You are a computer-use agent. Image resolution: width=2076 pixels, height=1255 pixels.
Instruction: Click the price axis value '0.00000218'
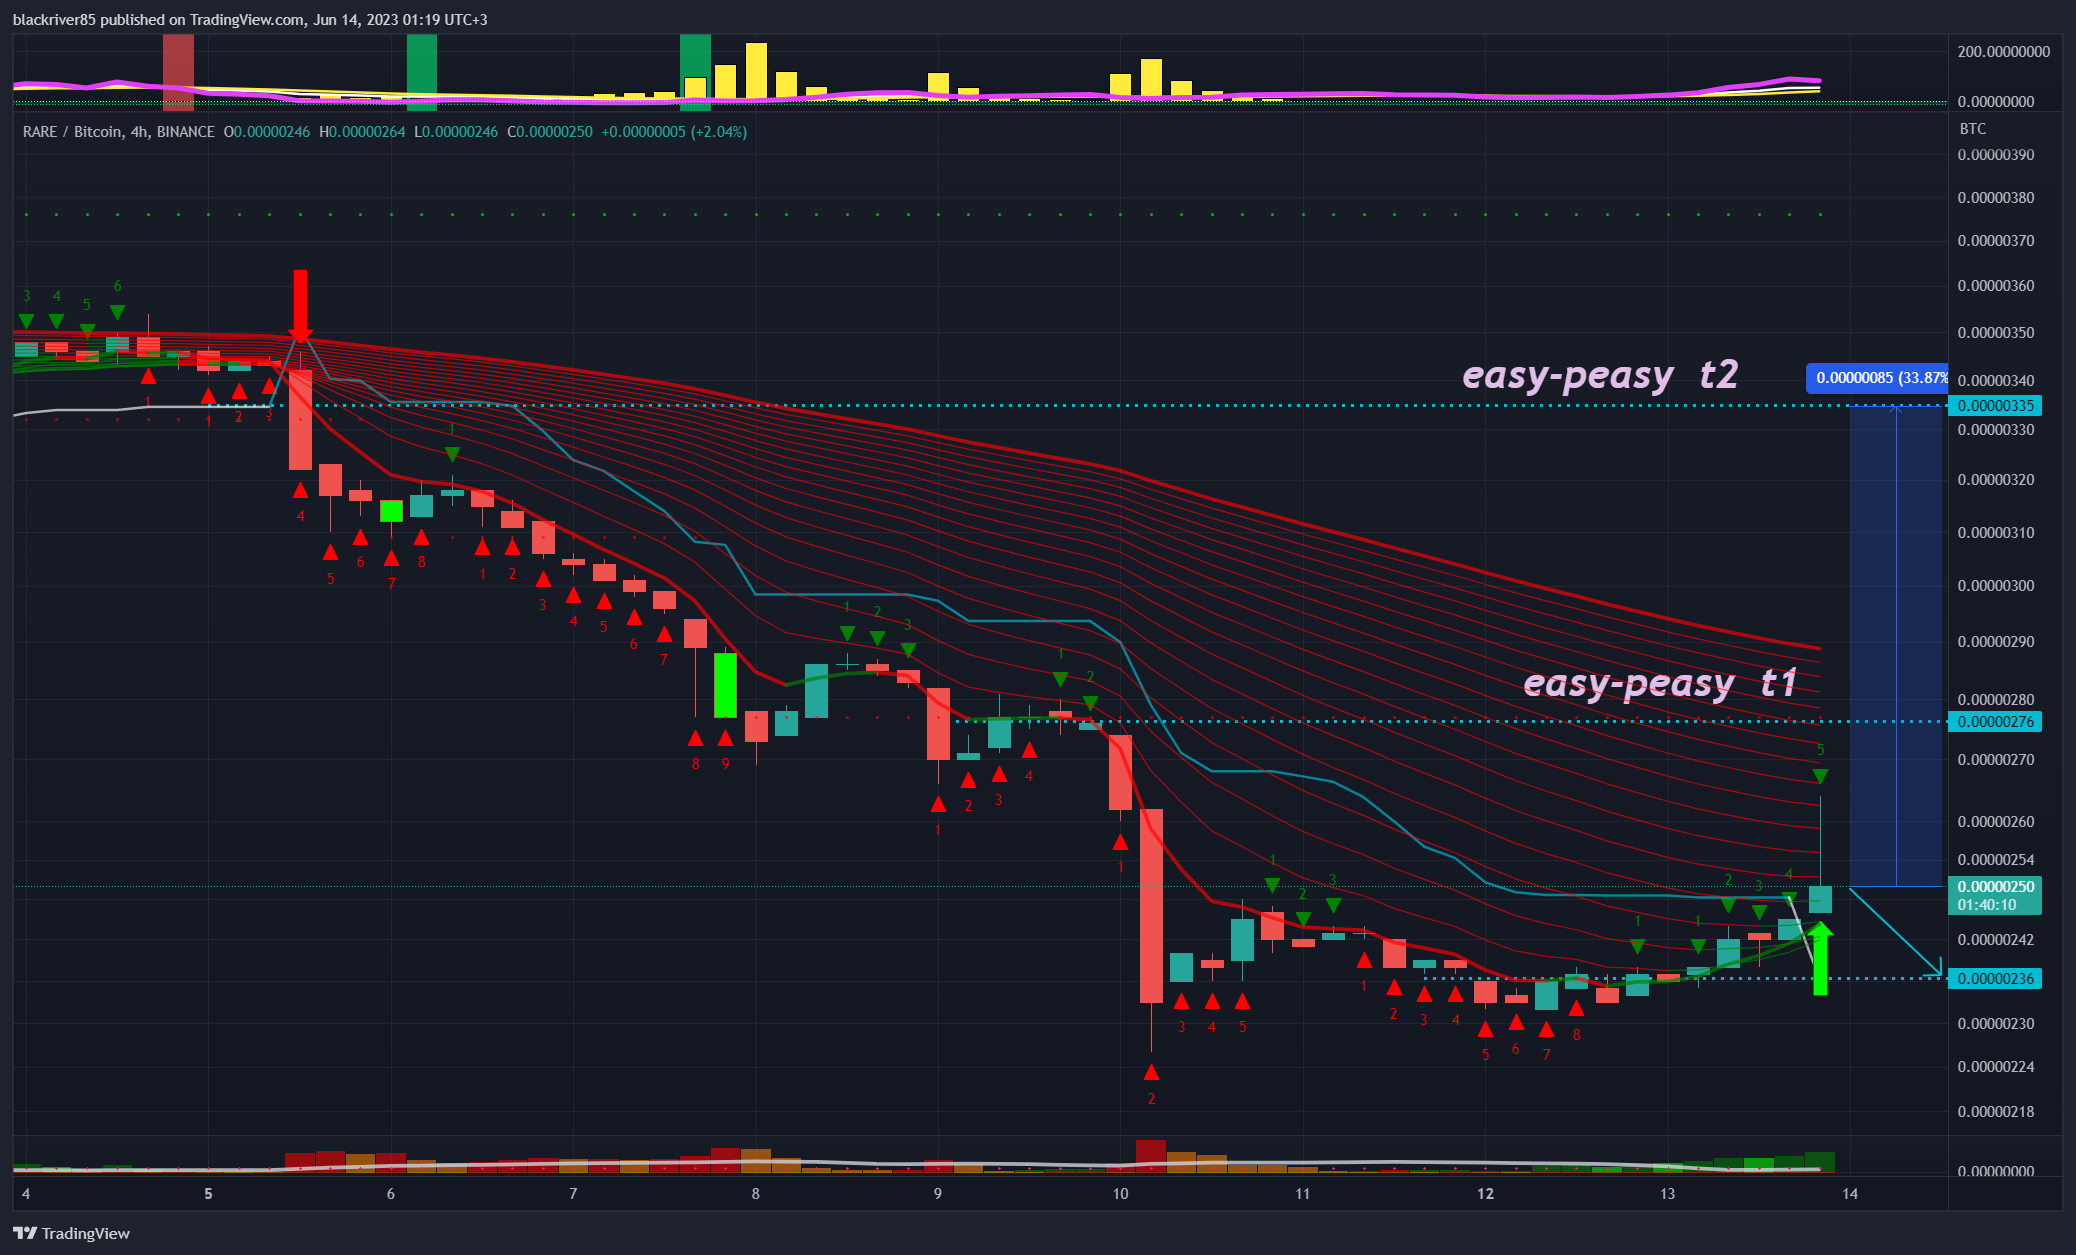(x=1995, y=1112)
